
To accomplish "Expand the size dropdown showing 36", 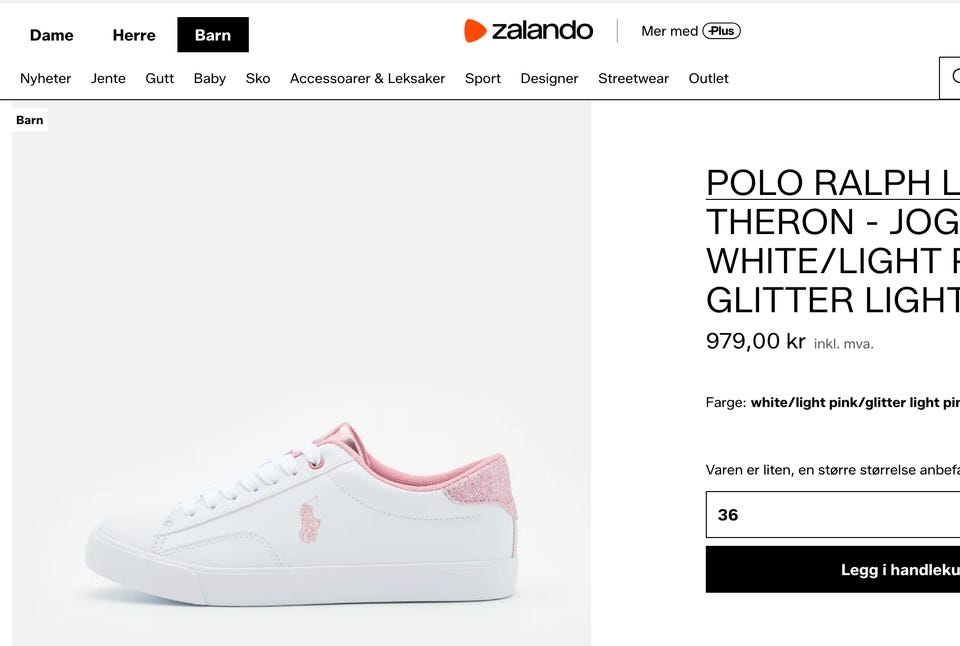I will [832, 514].
